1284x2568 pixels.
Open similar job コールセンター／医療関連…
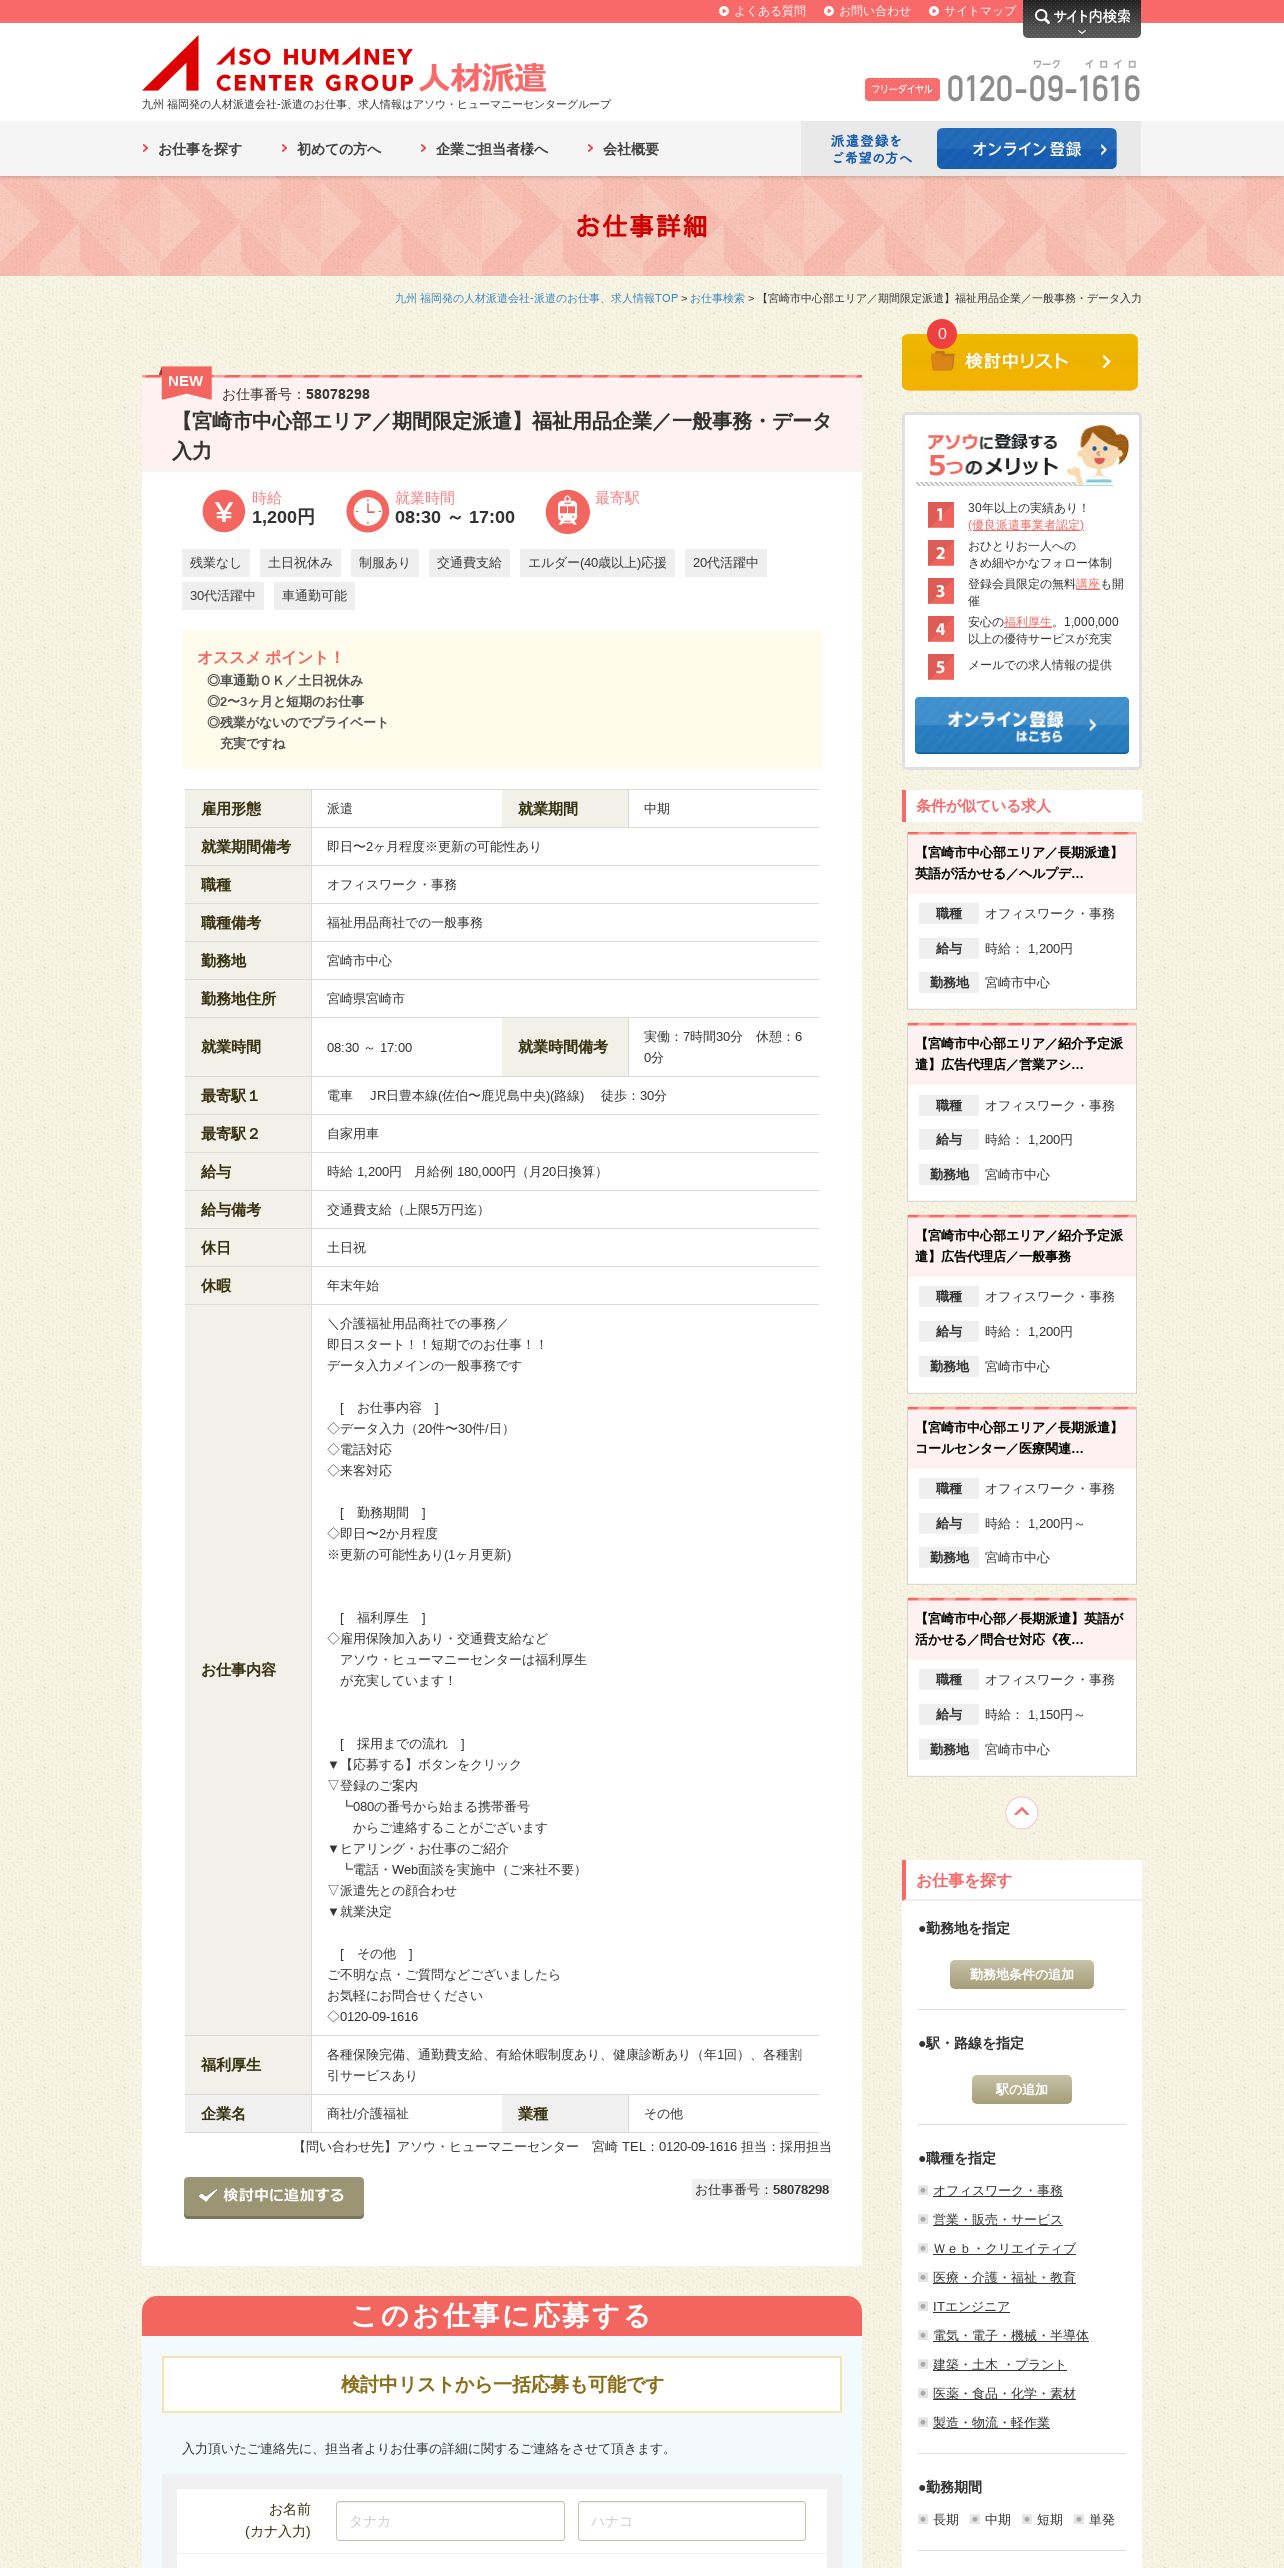coord(1022,1438)
